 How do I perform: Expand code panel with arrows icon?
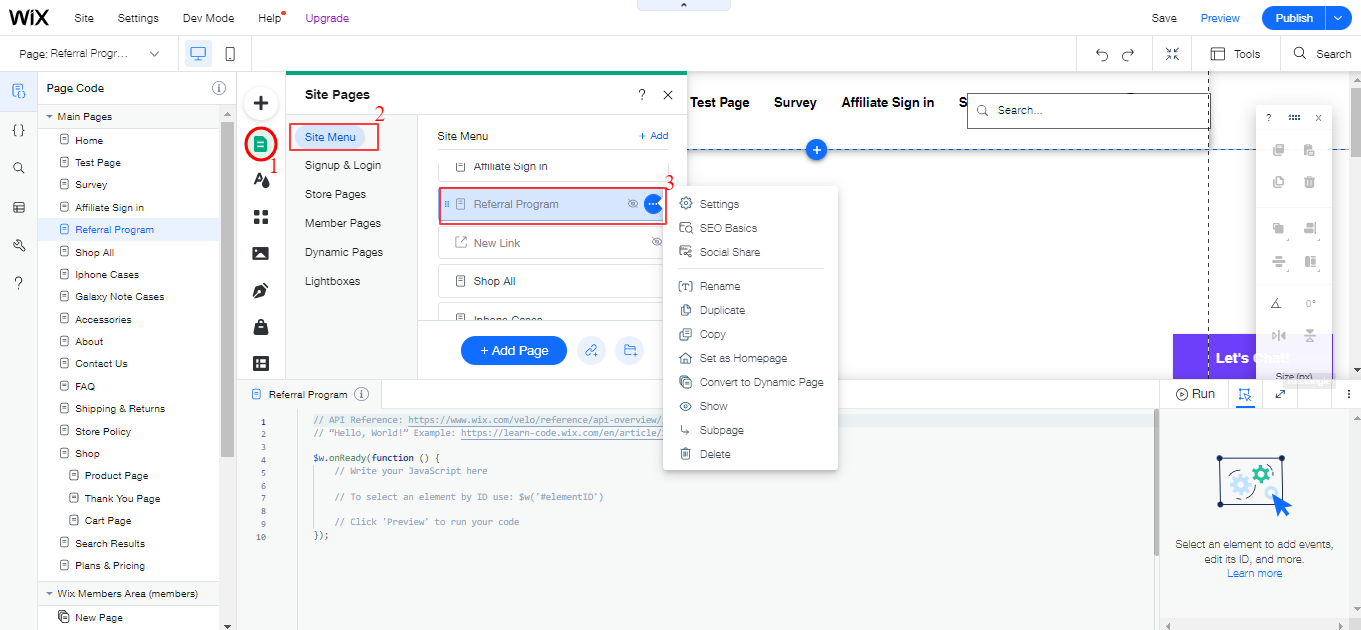pyautogui.click(x=1280, y=394)
